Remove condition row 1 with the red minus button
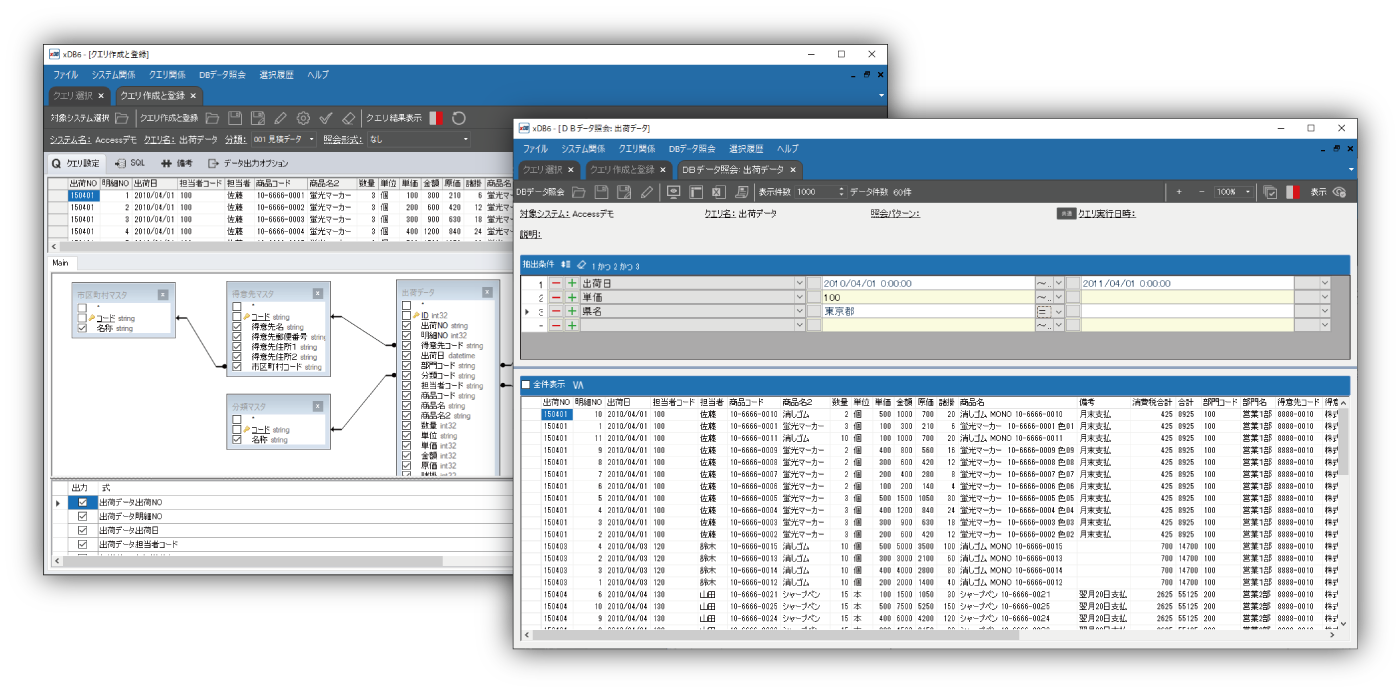Image resolution: width=1400 pixels, height=692 pixels. 556,284
